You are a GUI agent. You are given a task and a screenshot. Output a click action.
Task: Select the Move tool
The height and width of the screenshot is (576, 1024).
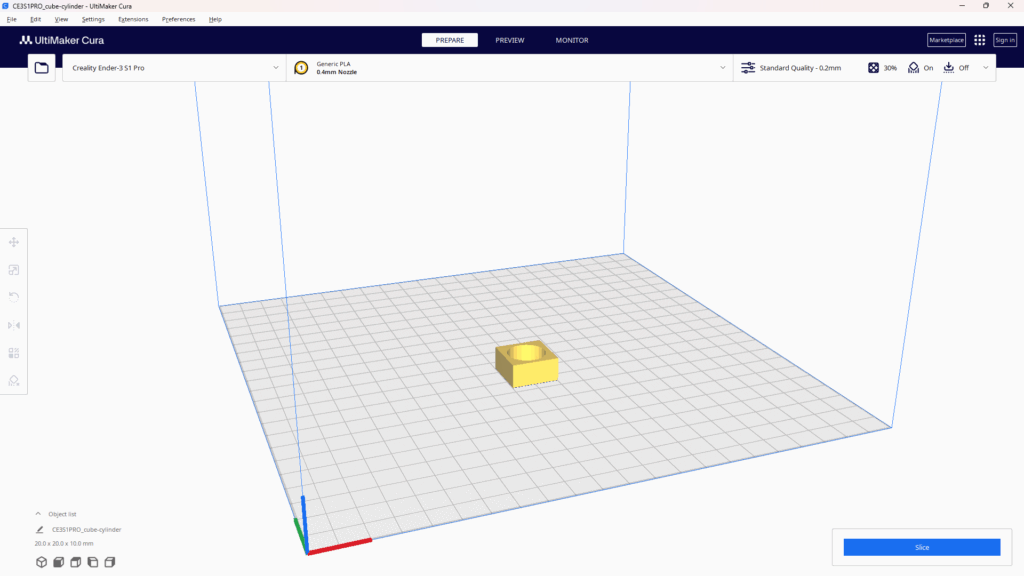tap(13, 241)
